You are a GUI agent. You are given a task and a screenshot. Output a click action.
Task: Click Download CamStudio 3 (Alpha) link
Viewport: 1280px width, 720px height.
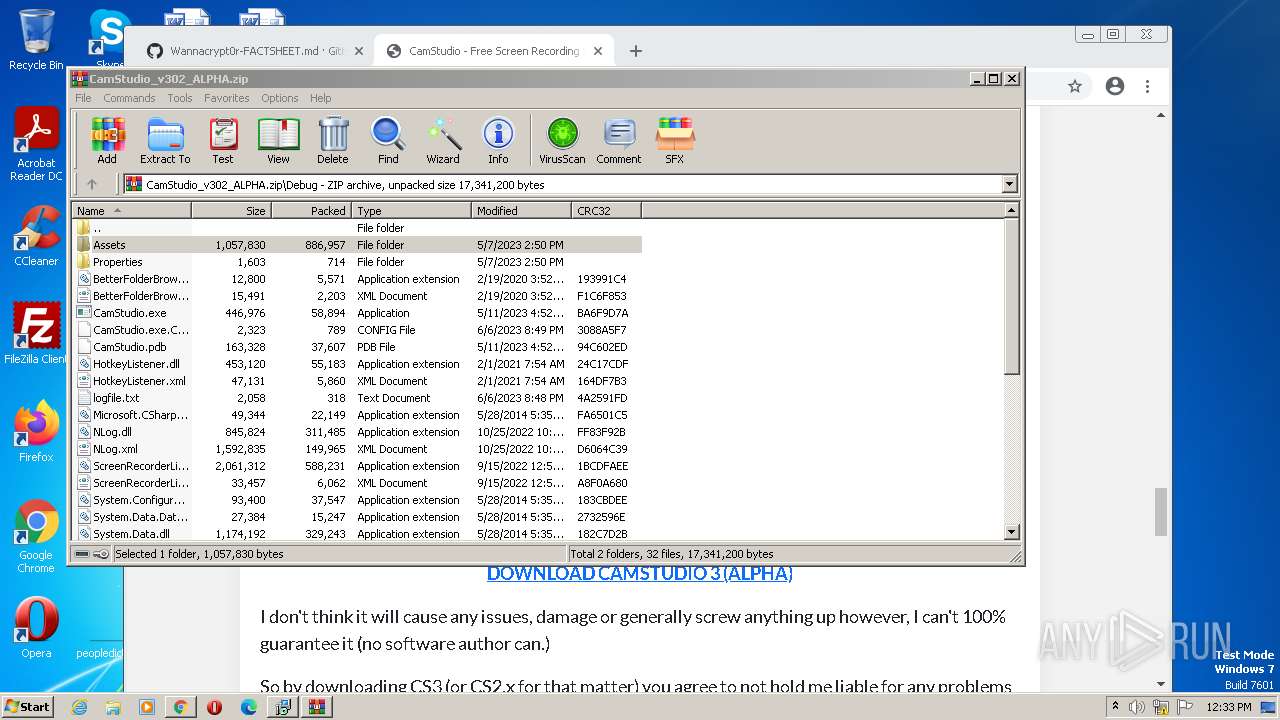coord(639,574)
